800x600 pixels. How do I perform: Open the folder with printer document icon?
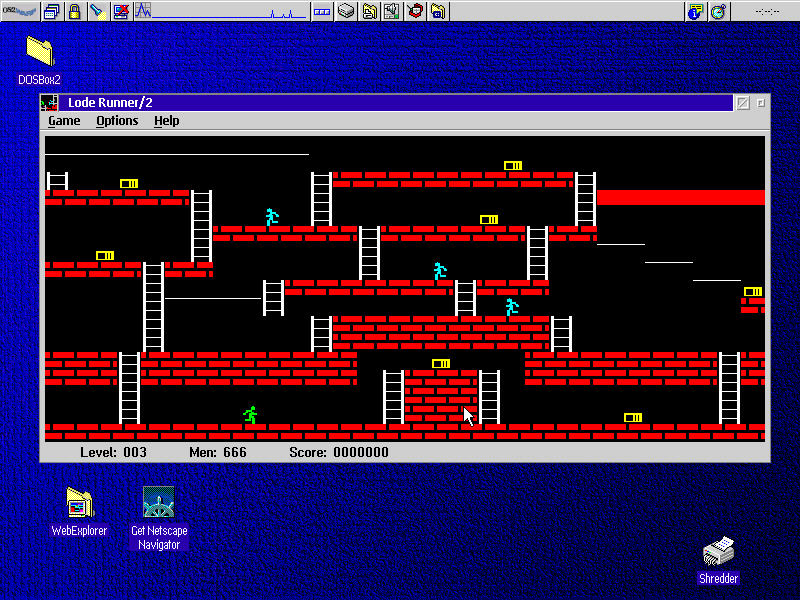click(369, 11)
